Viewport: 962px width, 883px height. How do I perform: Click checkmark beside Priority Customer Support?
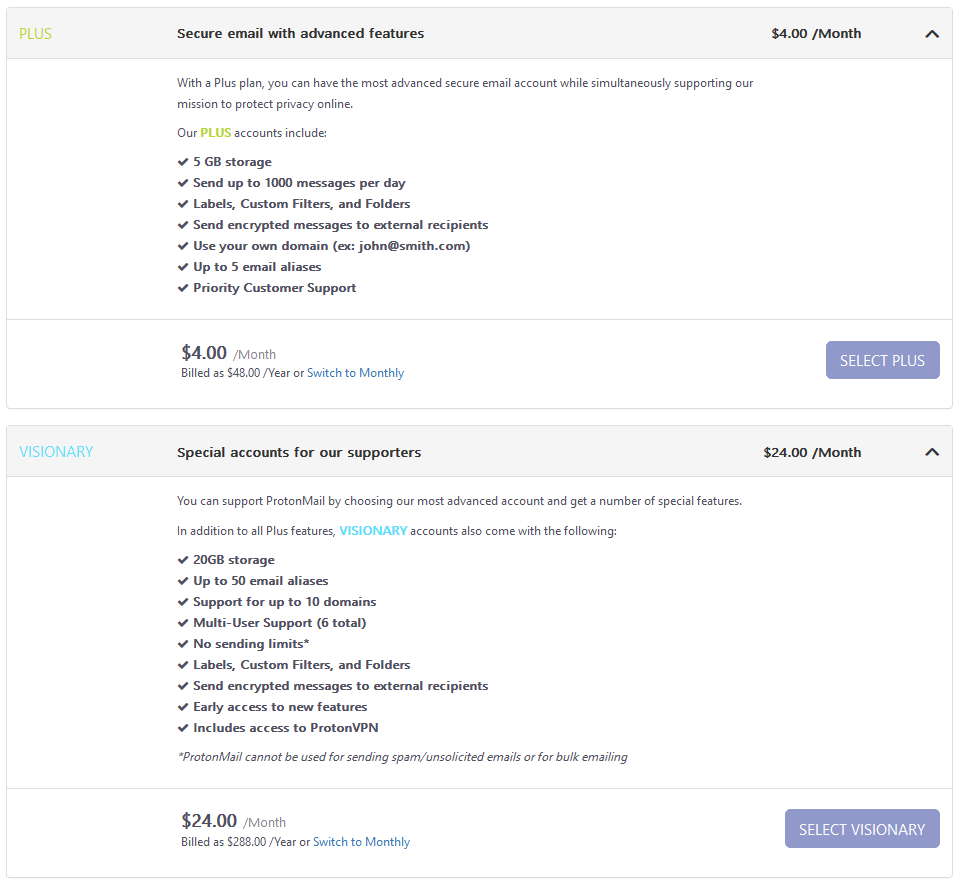click(x=183, y=288)
